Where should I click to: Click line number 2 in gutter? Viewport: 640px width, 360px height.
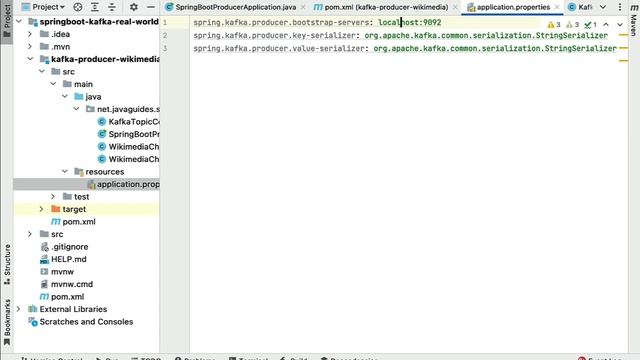click(165, 36)
